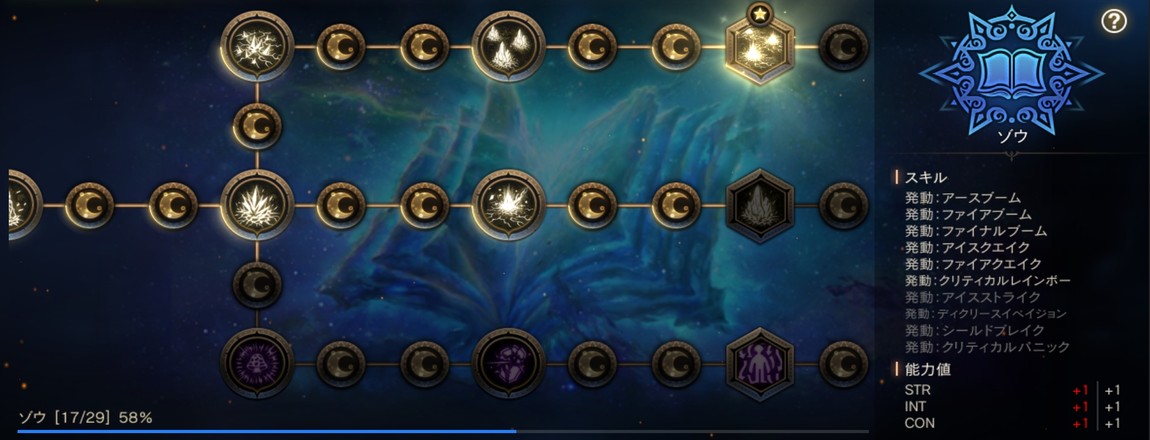Open the help question mark icon

[x=1113, y=22]
